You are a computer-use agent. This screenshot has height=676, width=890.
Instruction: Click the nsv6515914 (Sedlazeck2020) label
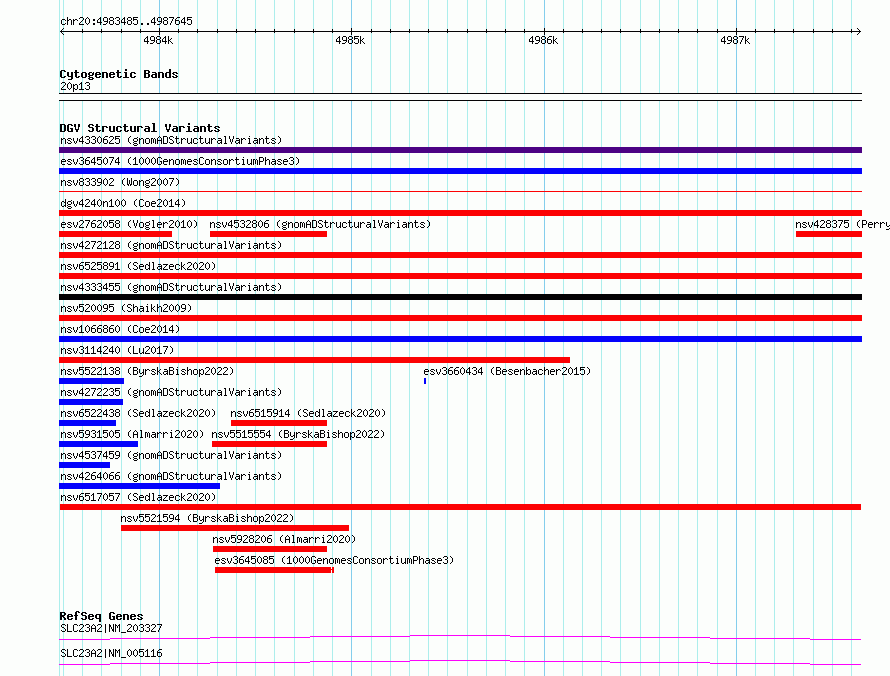pos(308,413)
